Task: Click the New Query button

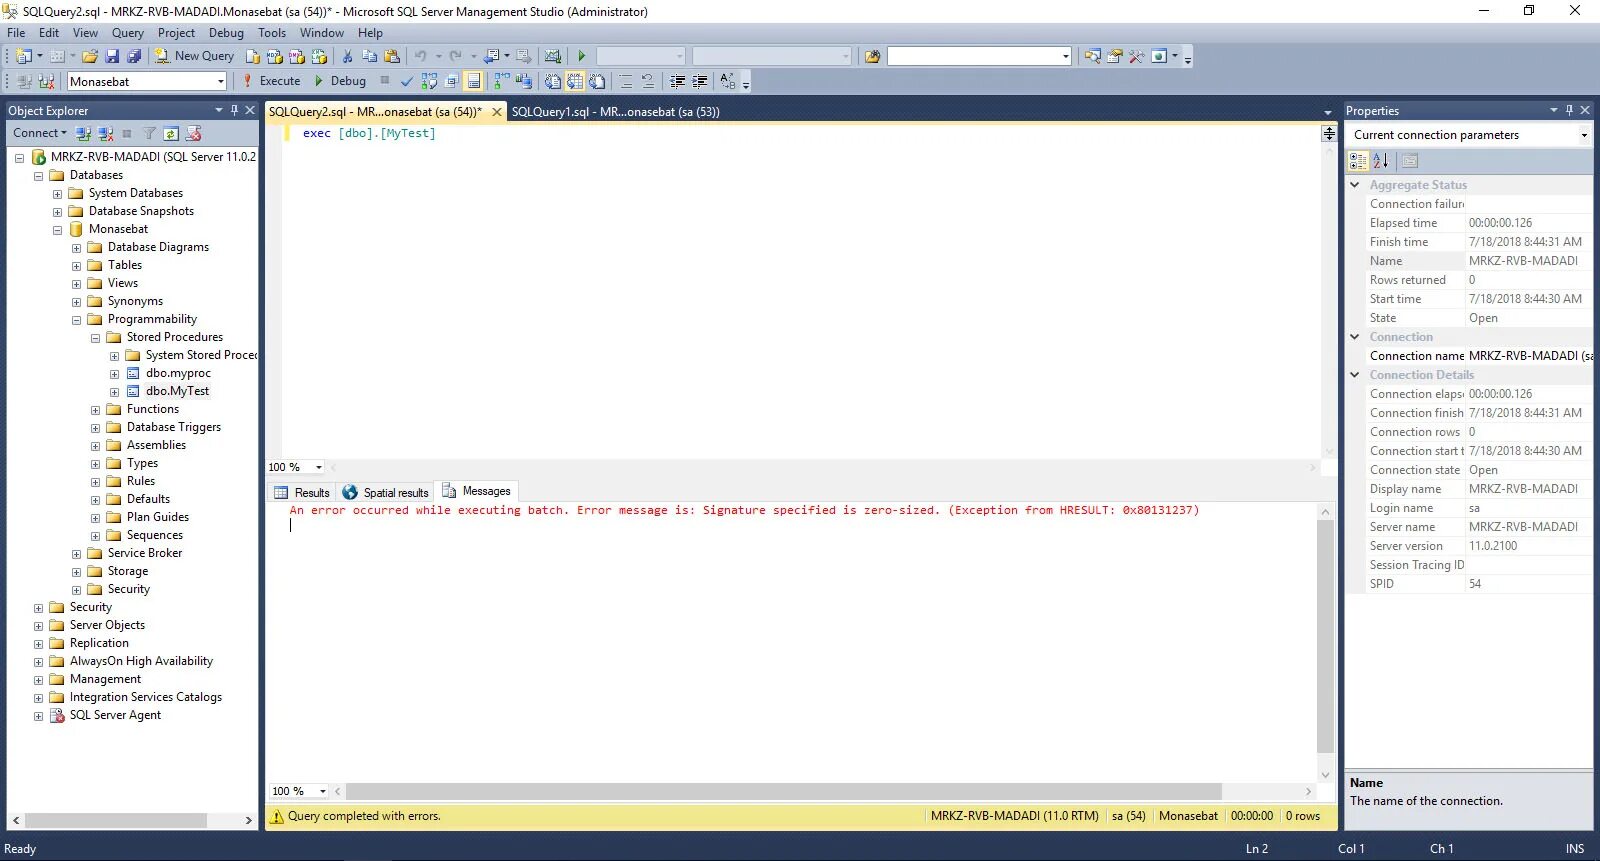Action: tap(194, 56)
